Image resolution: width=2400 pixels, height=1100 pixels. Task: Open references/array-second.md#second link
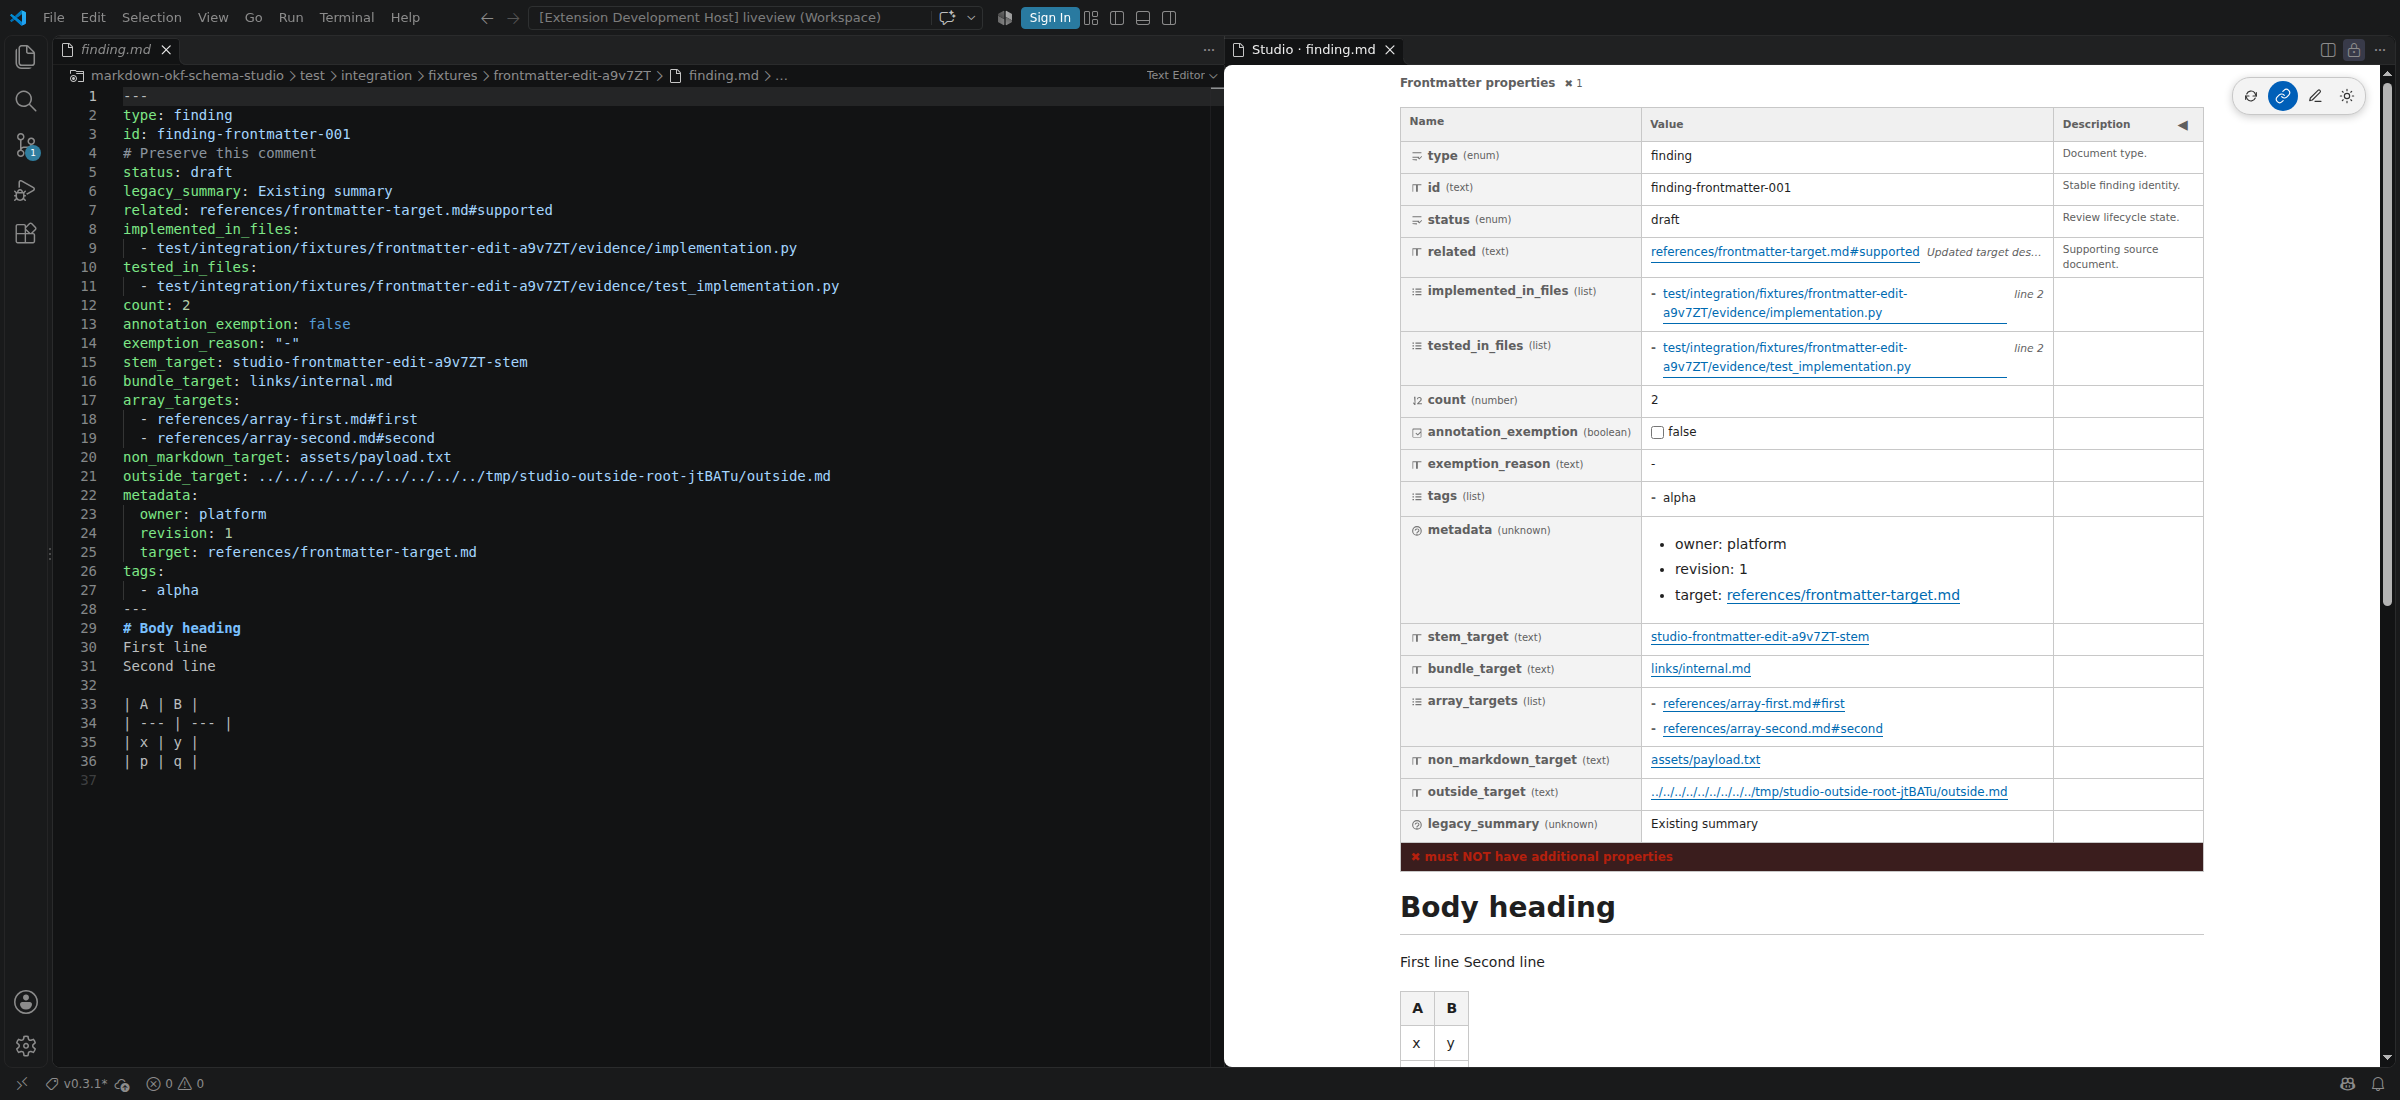(x=1772, y=729)
